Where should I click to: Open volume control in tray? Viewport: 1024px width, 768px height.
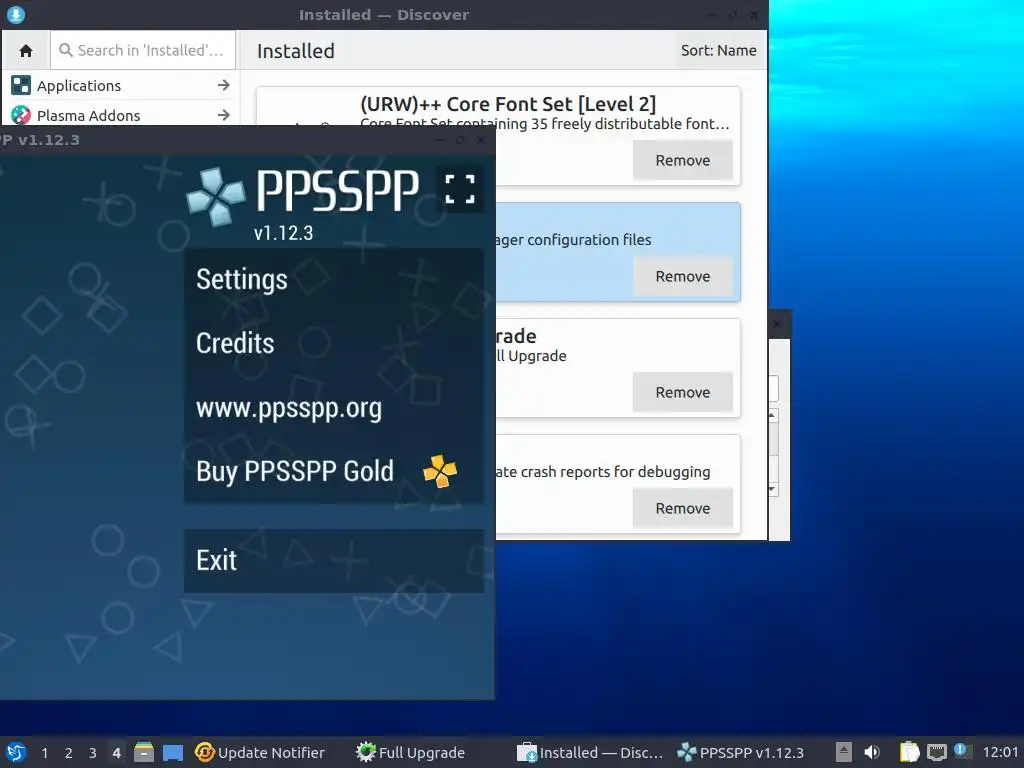tap(872, 752)
